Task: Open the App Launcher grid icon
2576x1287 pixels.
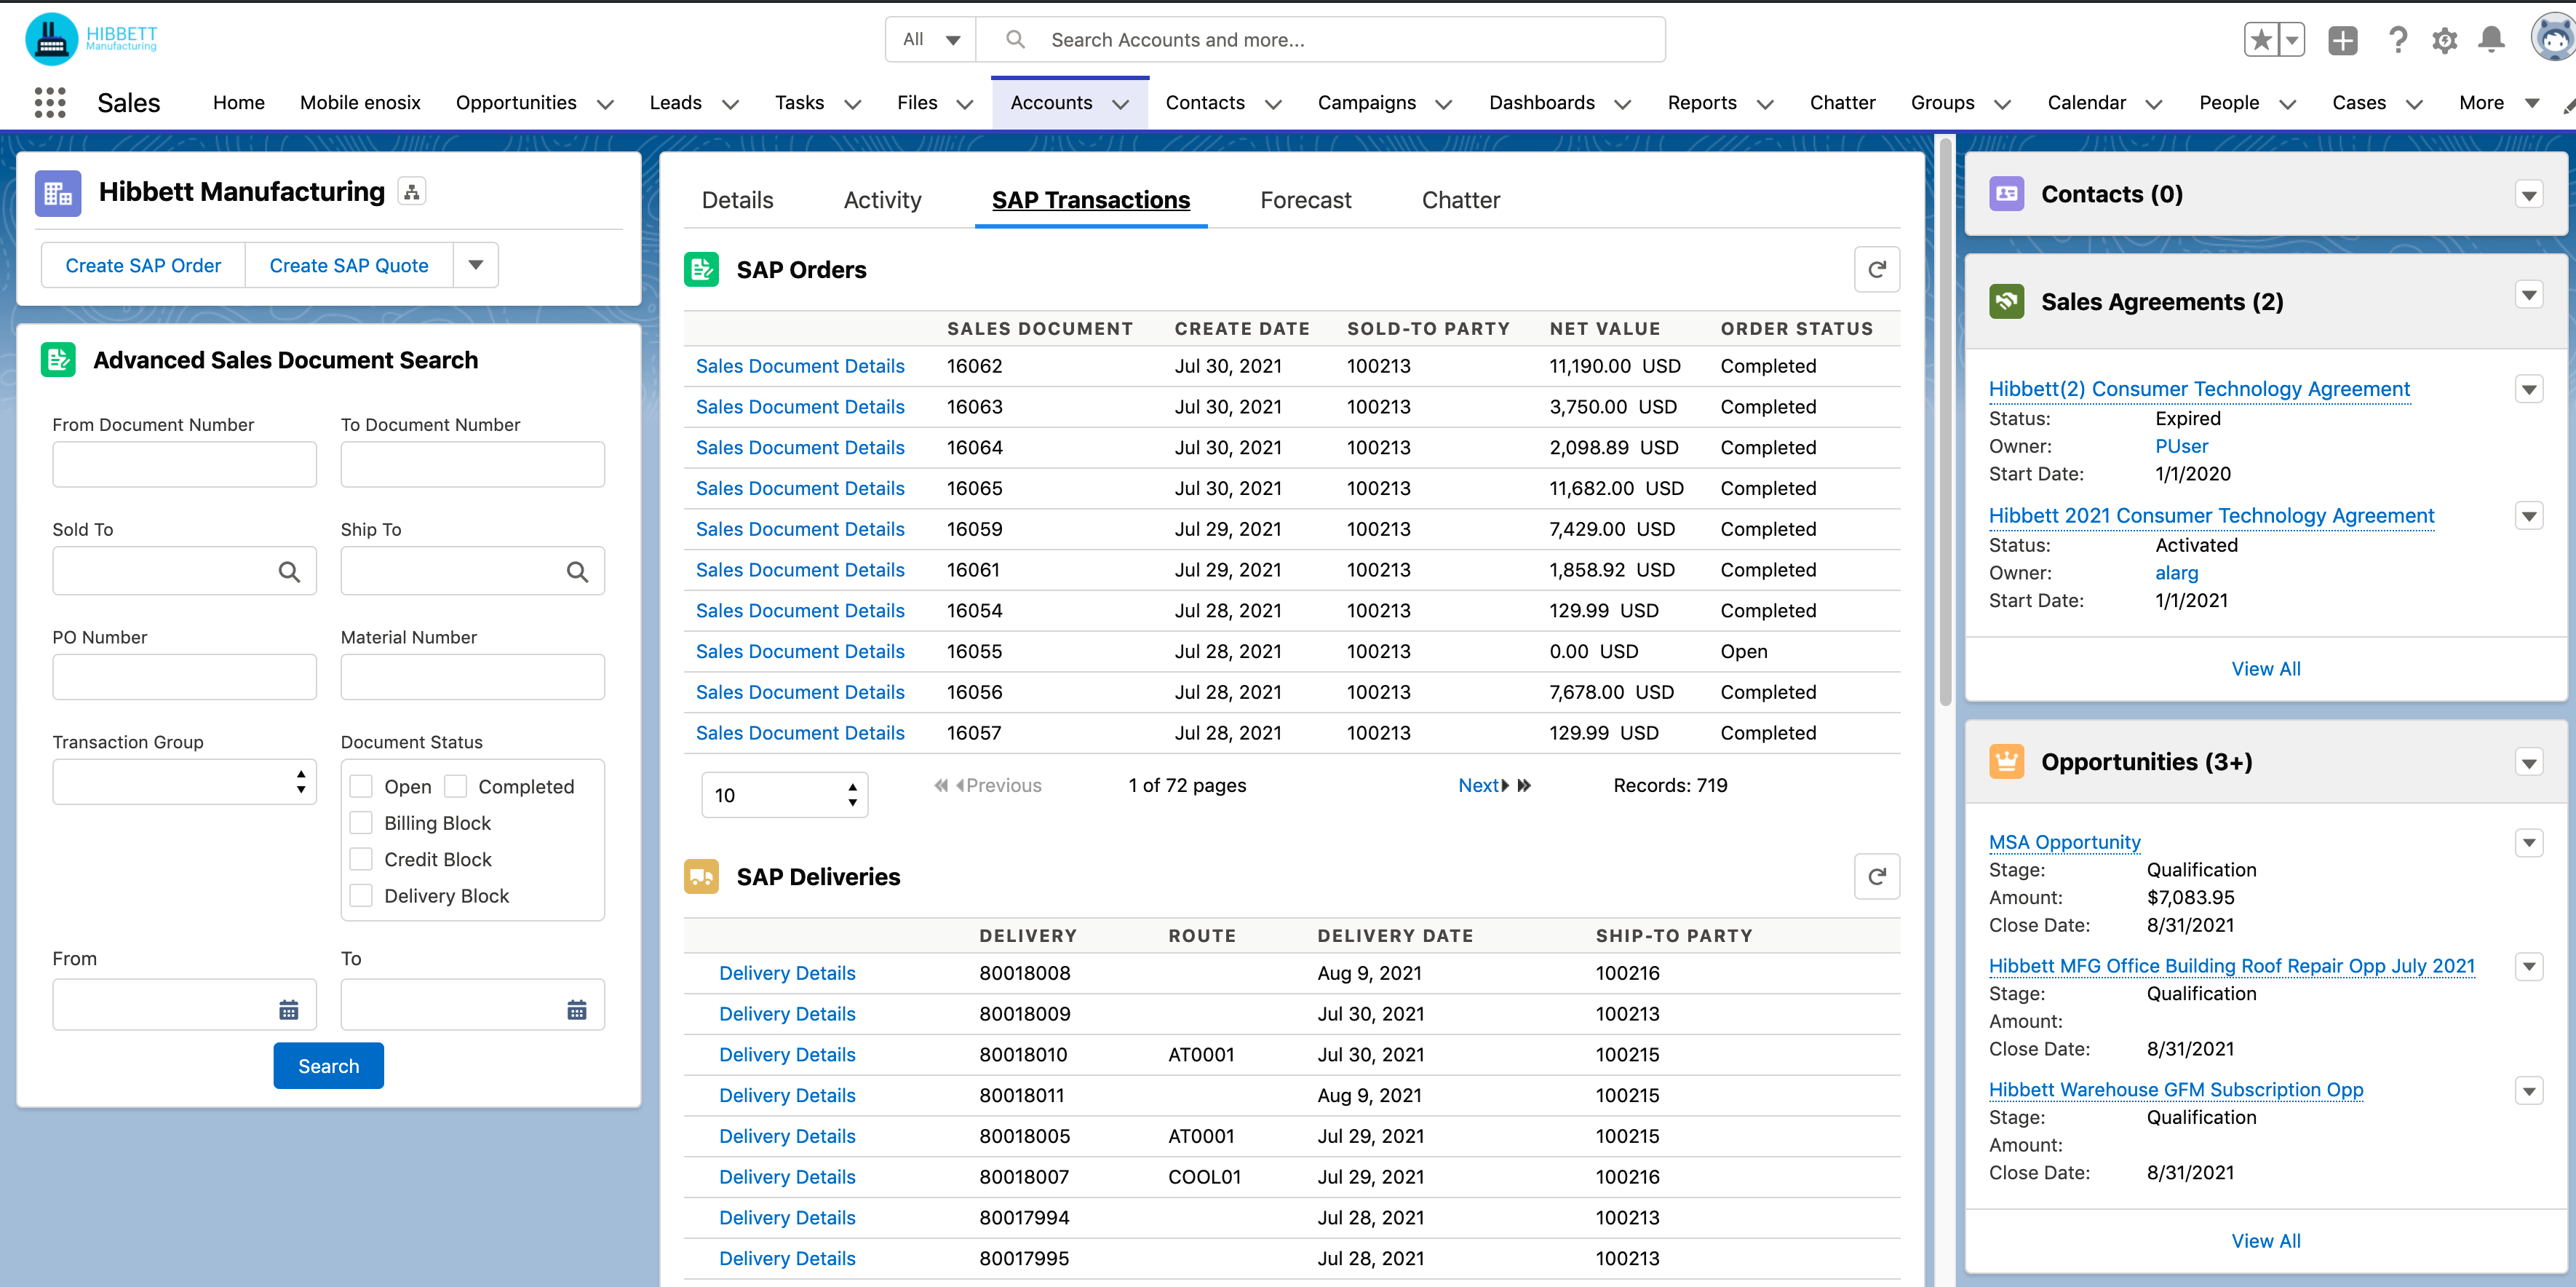Action: (x=49, y=103)
